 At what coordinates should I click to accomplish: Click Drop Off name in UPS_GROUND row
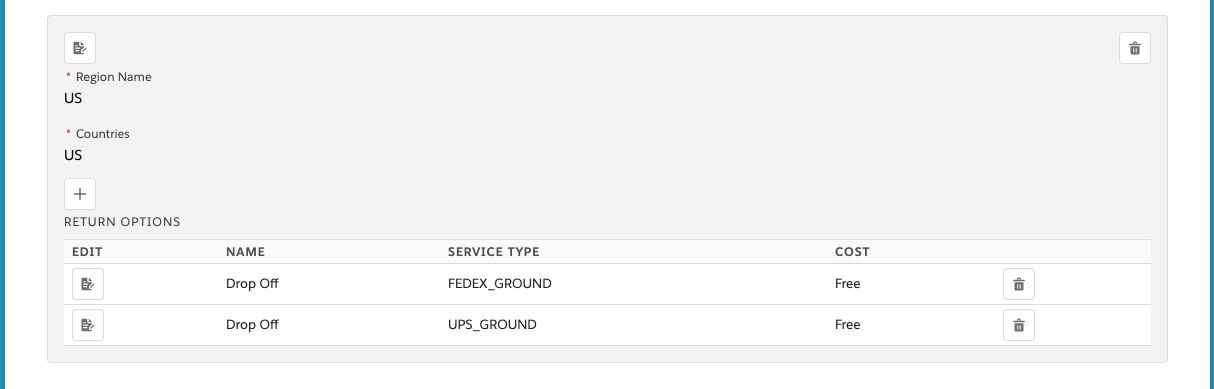click(252, 325)
